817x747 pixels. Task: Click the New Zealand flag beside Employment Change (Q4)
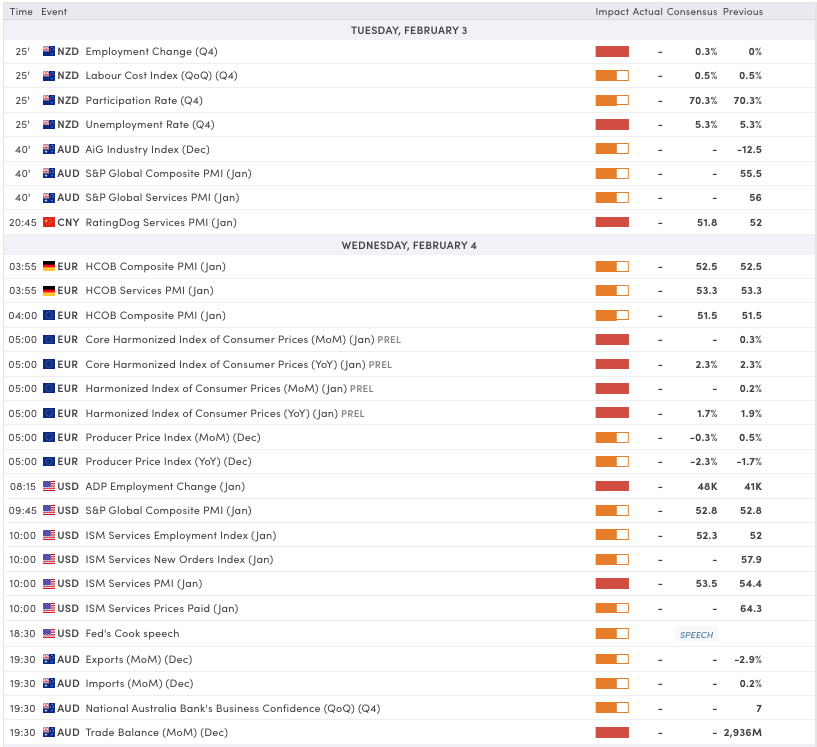pos(49,51)
